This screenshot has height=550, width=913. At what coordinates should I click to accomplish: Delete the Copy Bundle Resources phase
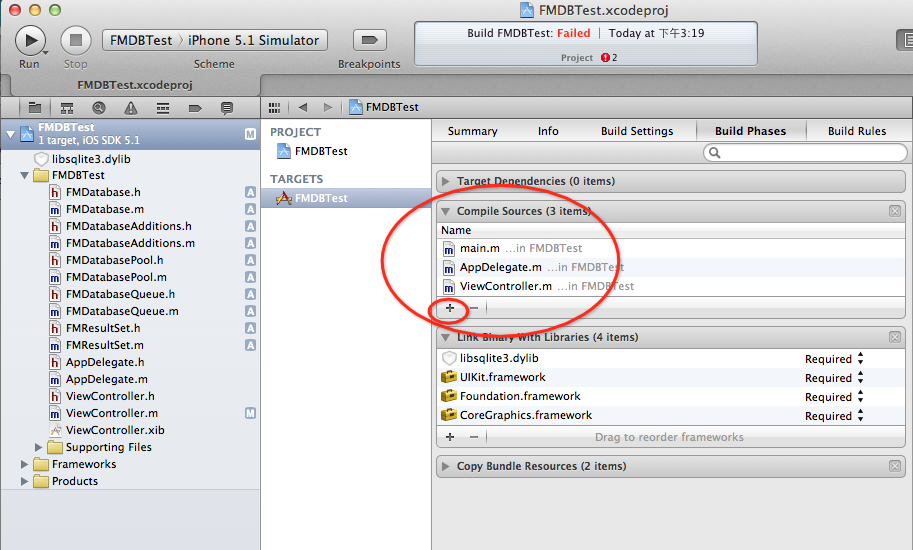coord(895,466)
